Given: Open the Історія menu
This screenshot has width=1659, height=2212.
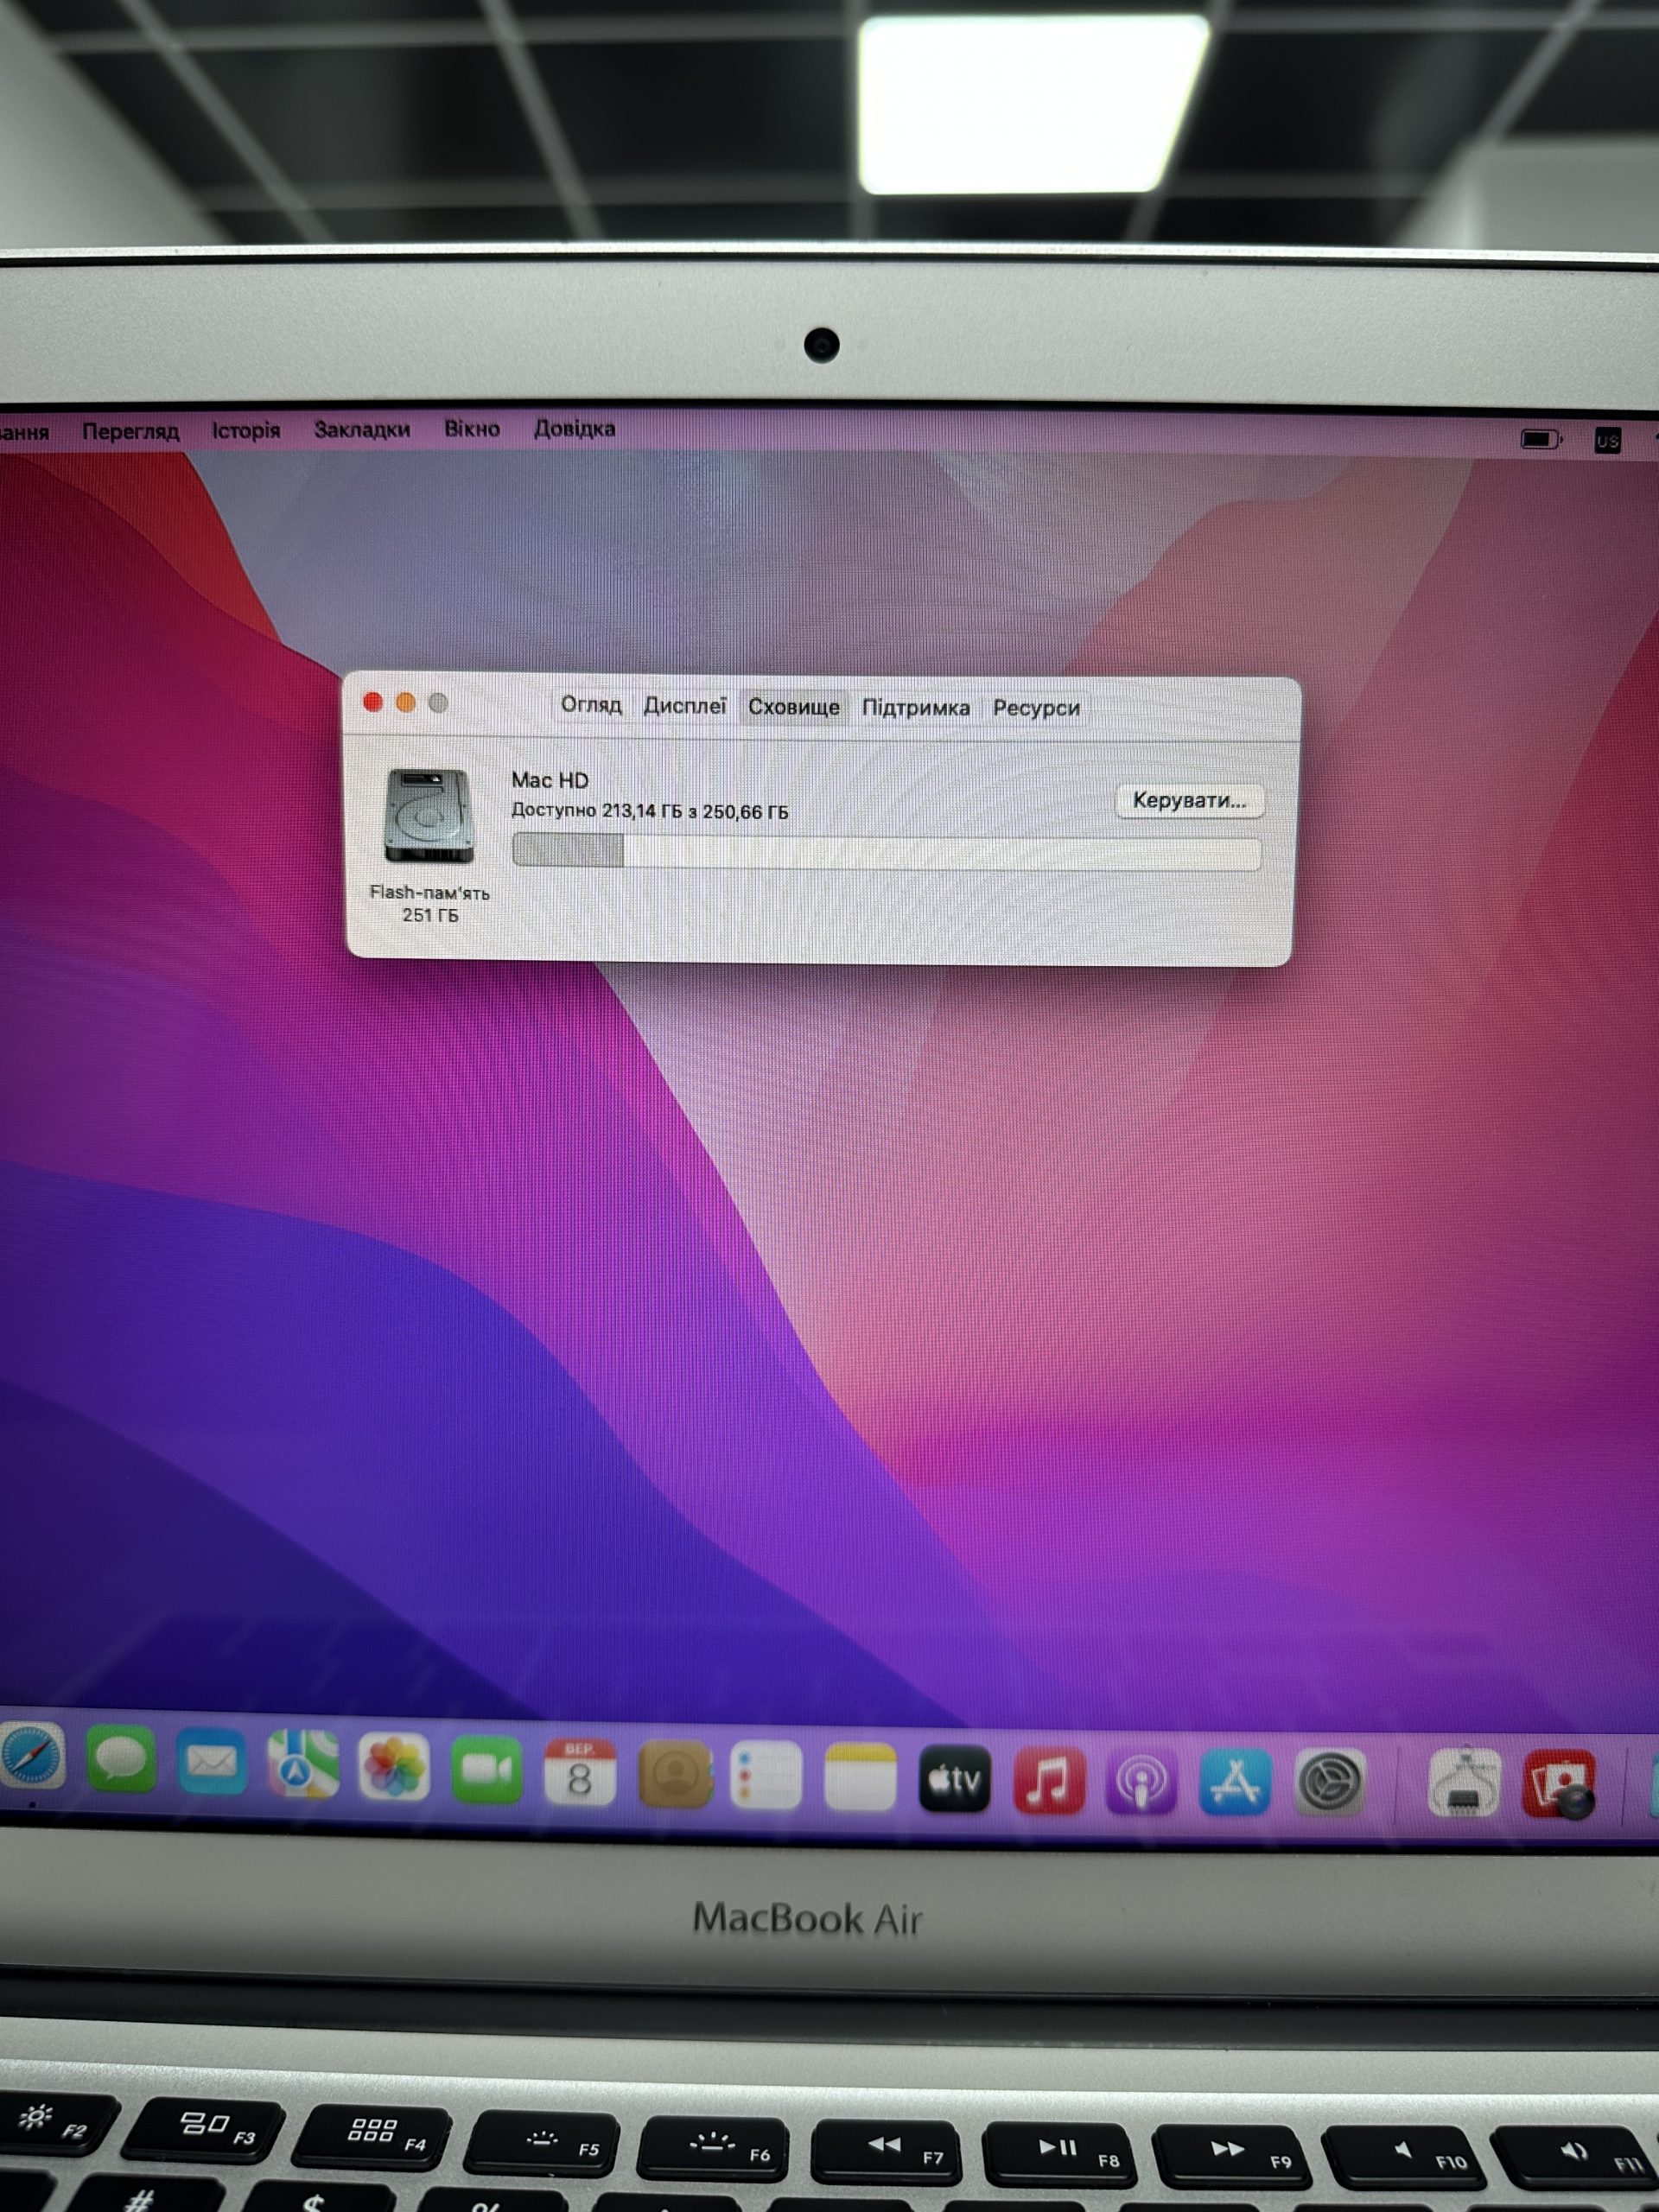Looking at the screenshot, I should pos(246,430).
